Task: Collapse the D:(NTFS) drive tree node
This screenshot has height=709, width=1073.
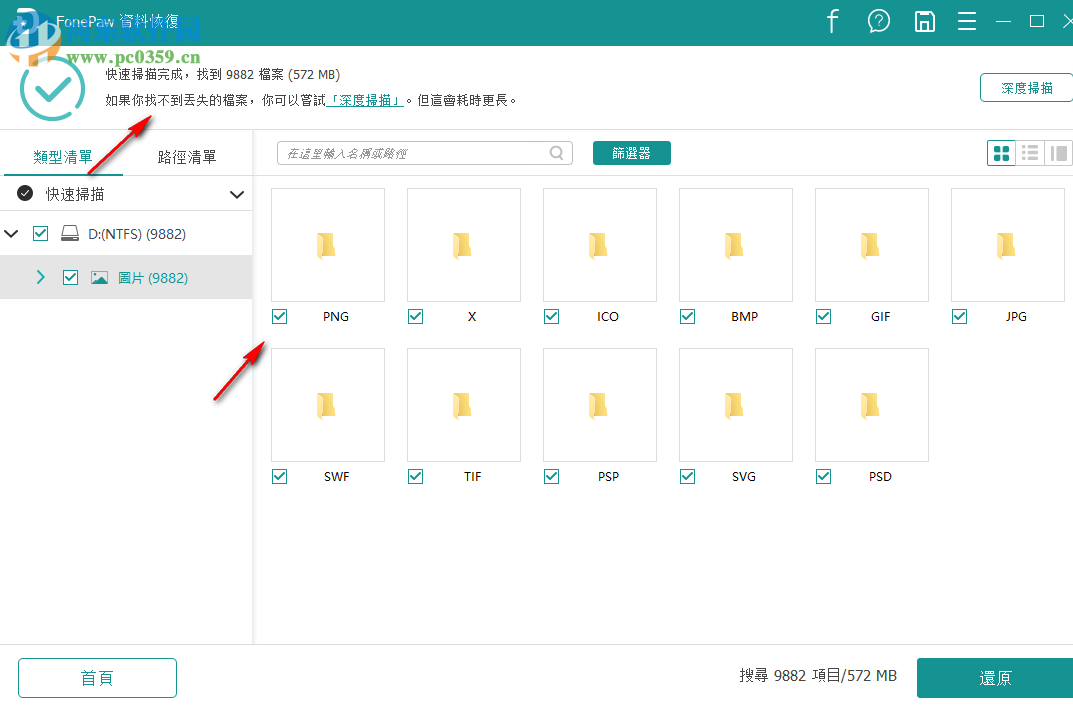Action: pos(11,233)
